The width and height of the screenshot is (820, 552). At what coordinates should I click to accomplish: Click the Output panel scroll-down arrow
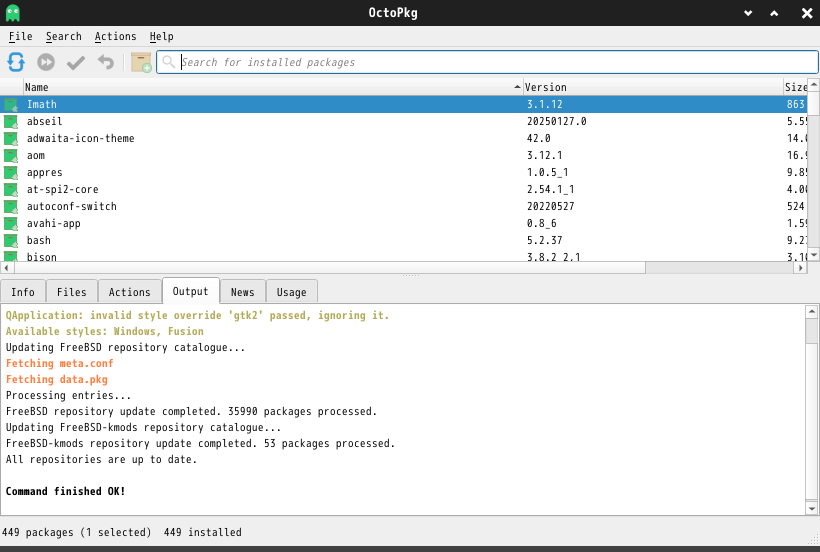[x=811, y=508]
